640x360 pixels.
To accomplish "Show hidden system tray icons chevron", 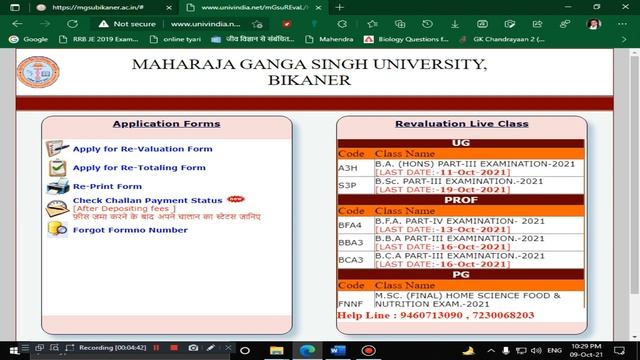I will tap(491, 351).
